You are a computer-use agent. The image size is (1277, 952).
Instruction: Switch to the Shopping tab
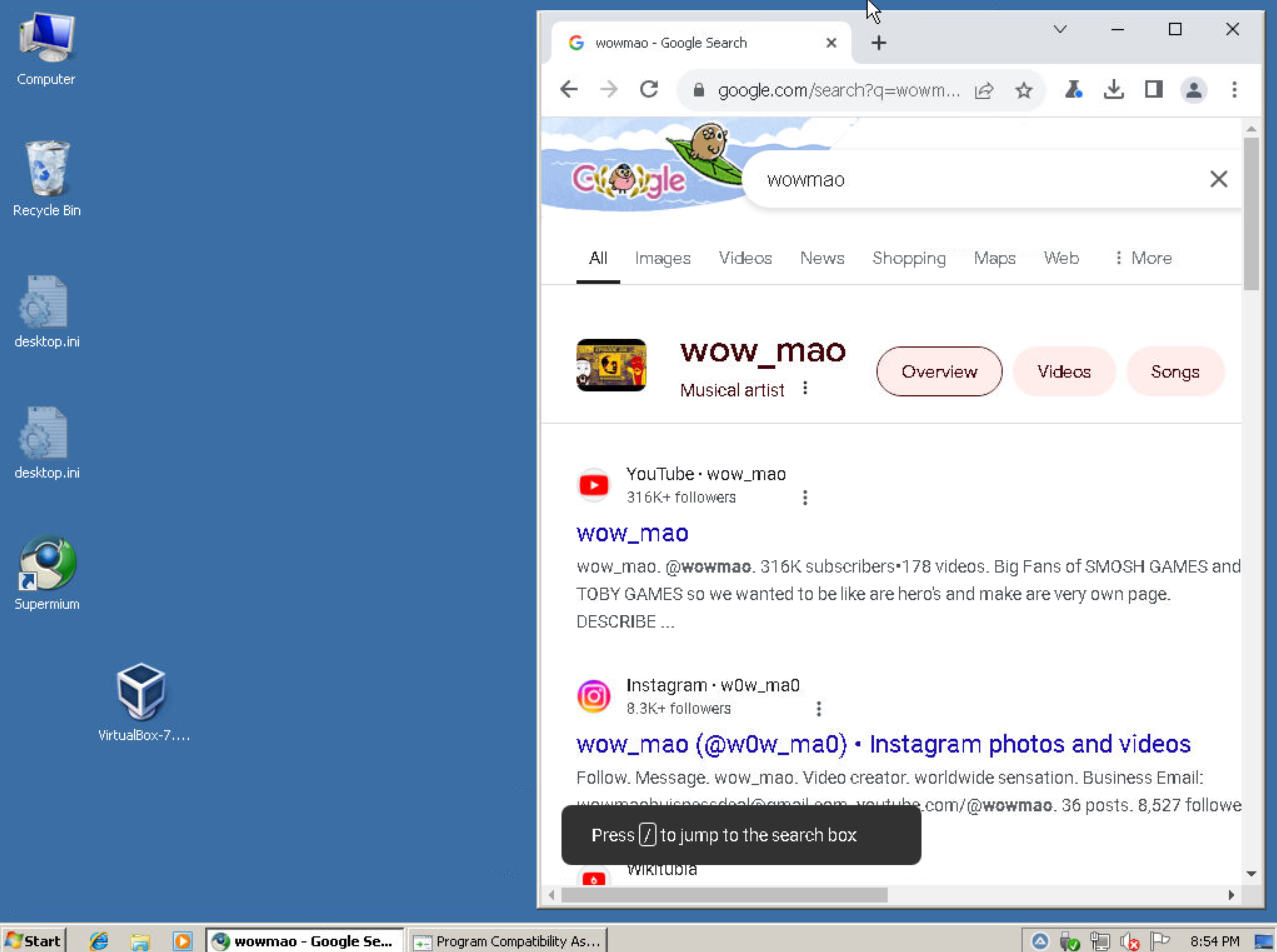(x=909, y=258)
